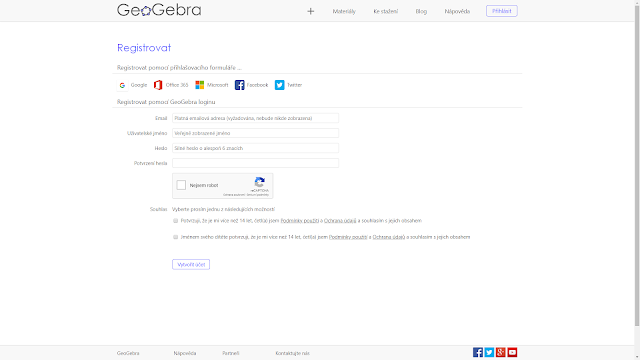Register with the Facebook icon

240,85
